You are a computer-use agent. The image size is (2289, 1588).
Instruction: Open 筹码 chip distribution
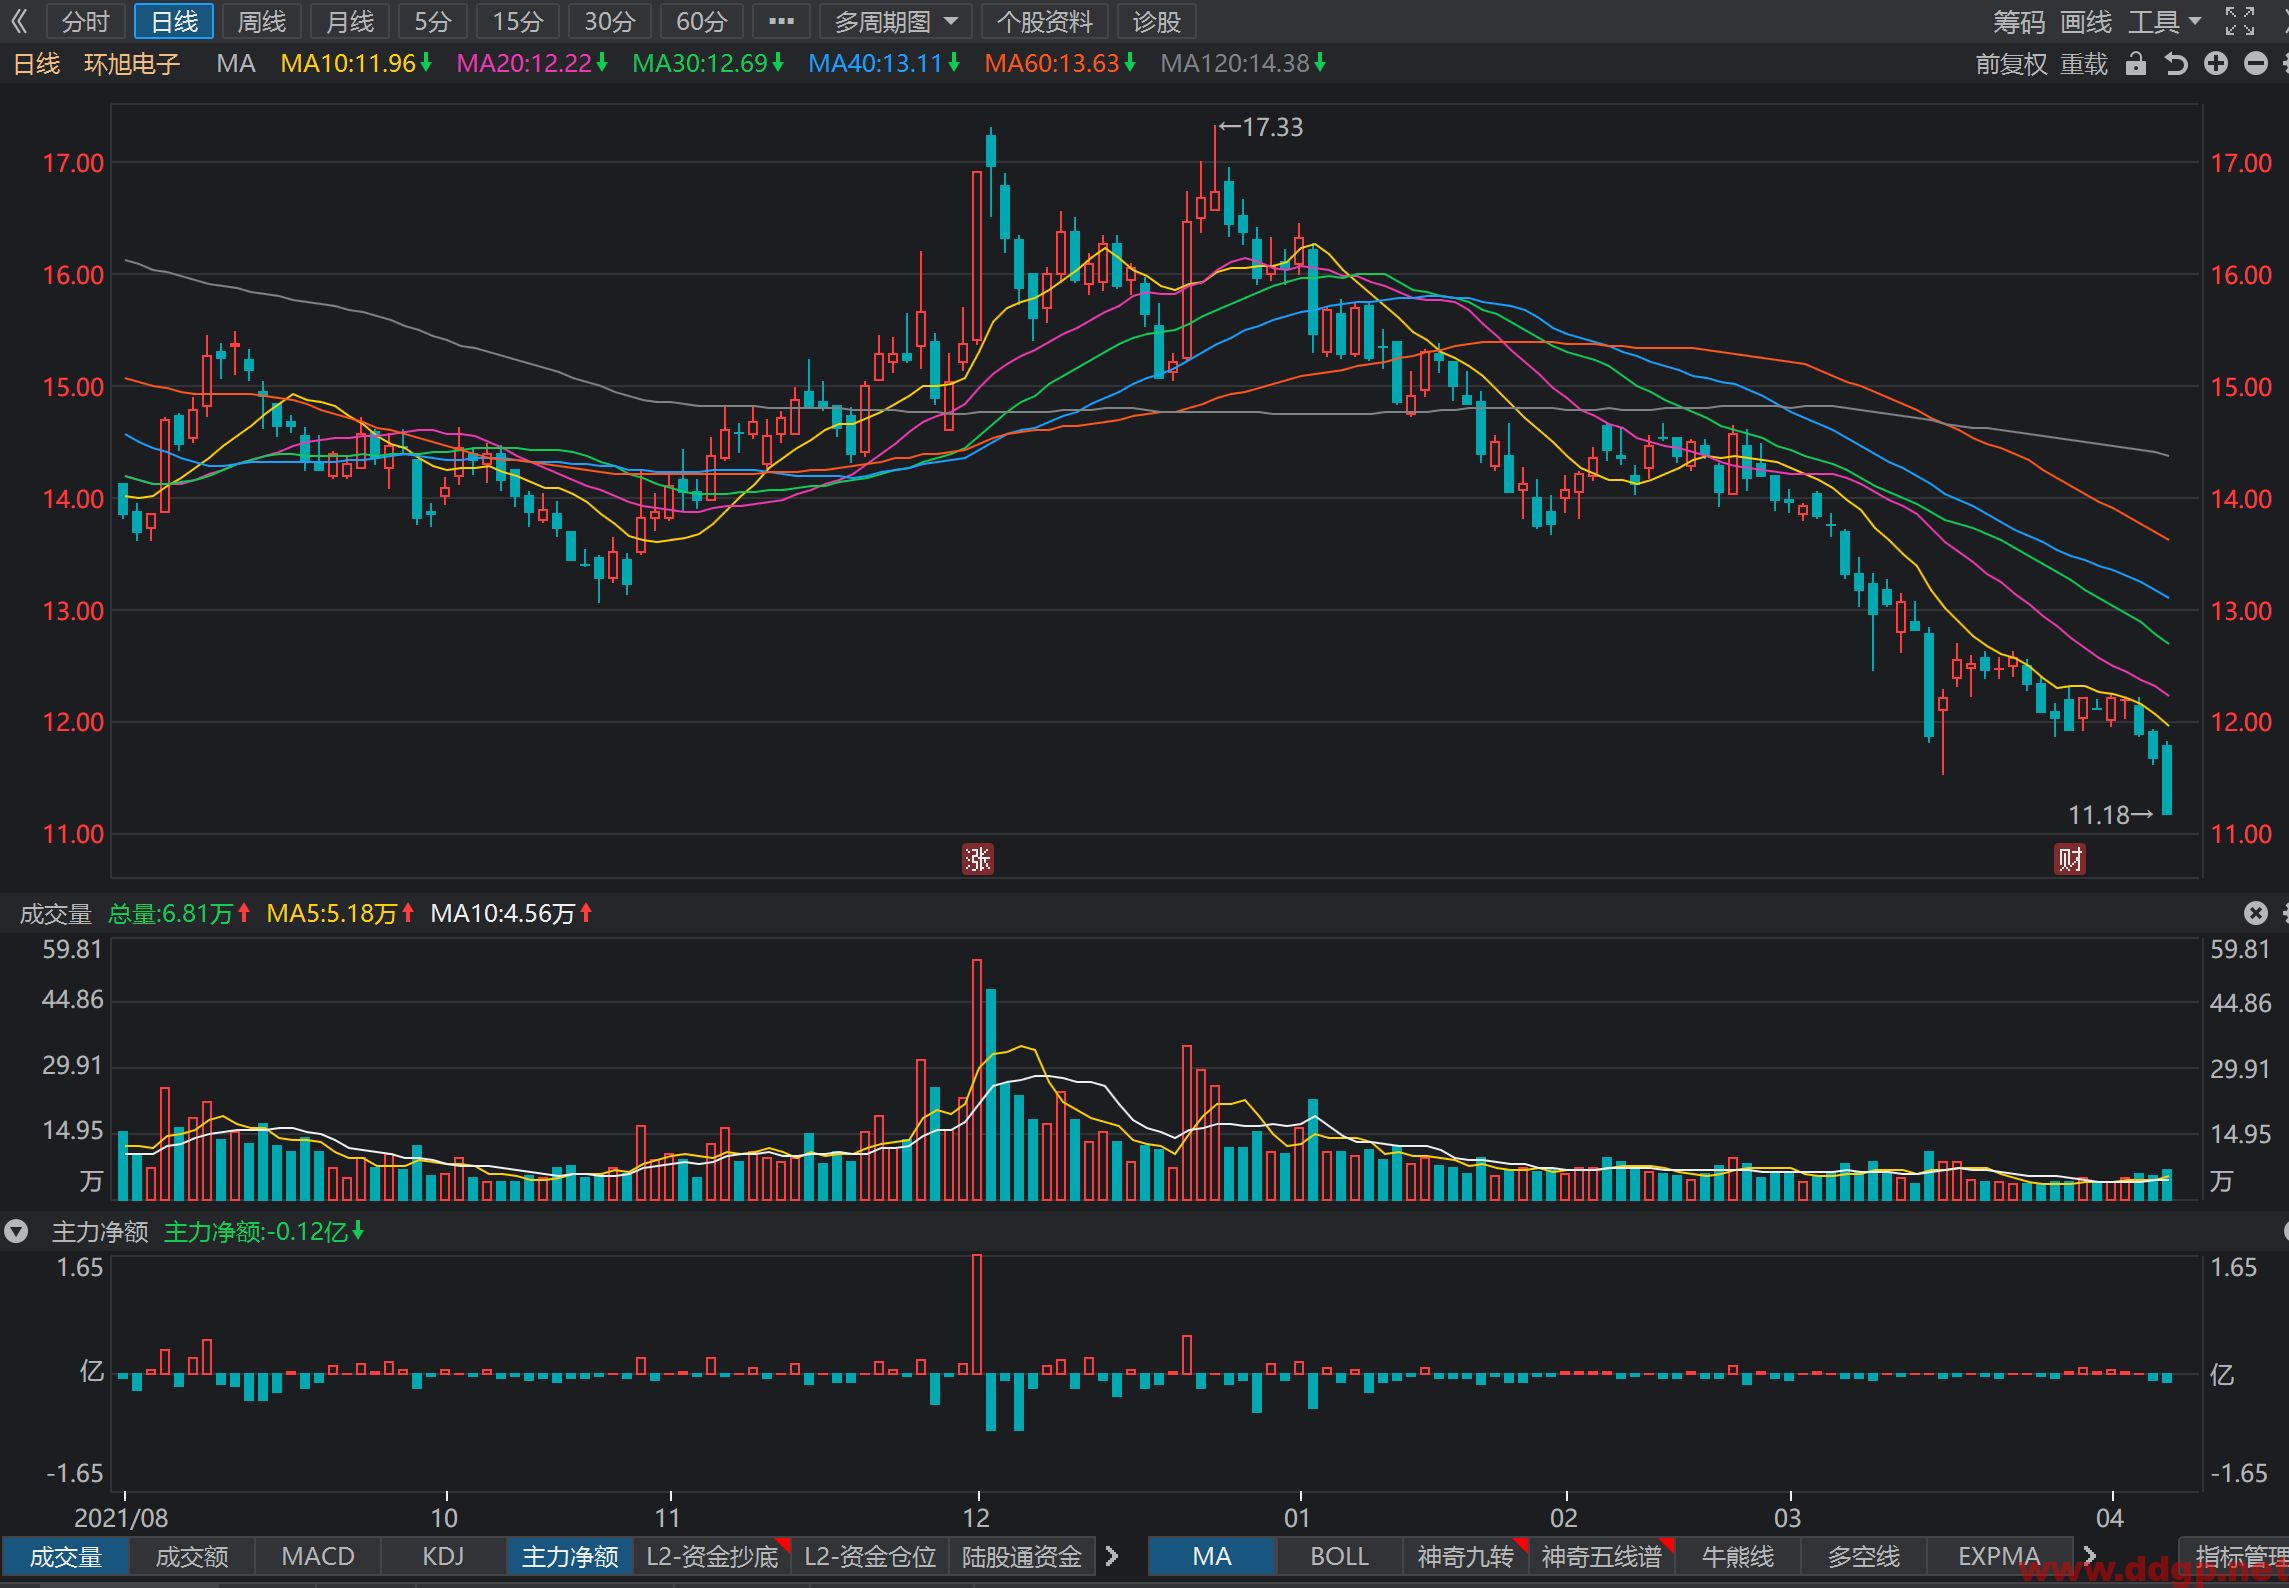click(x=2019, y=21)
